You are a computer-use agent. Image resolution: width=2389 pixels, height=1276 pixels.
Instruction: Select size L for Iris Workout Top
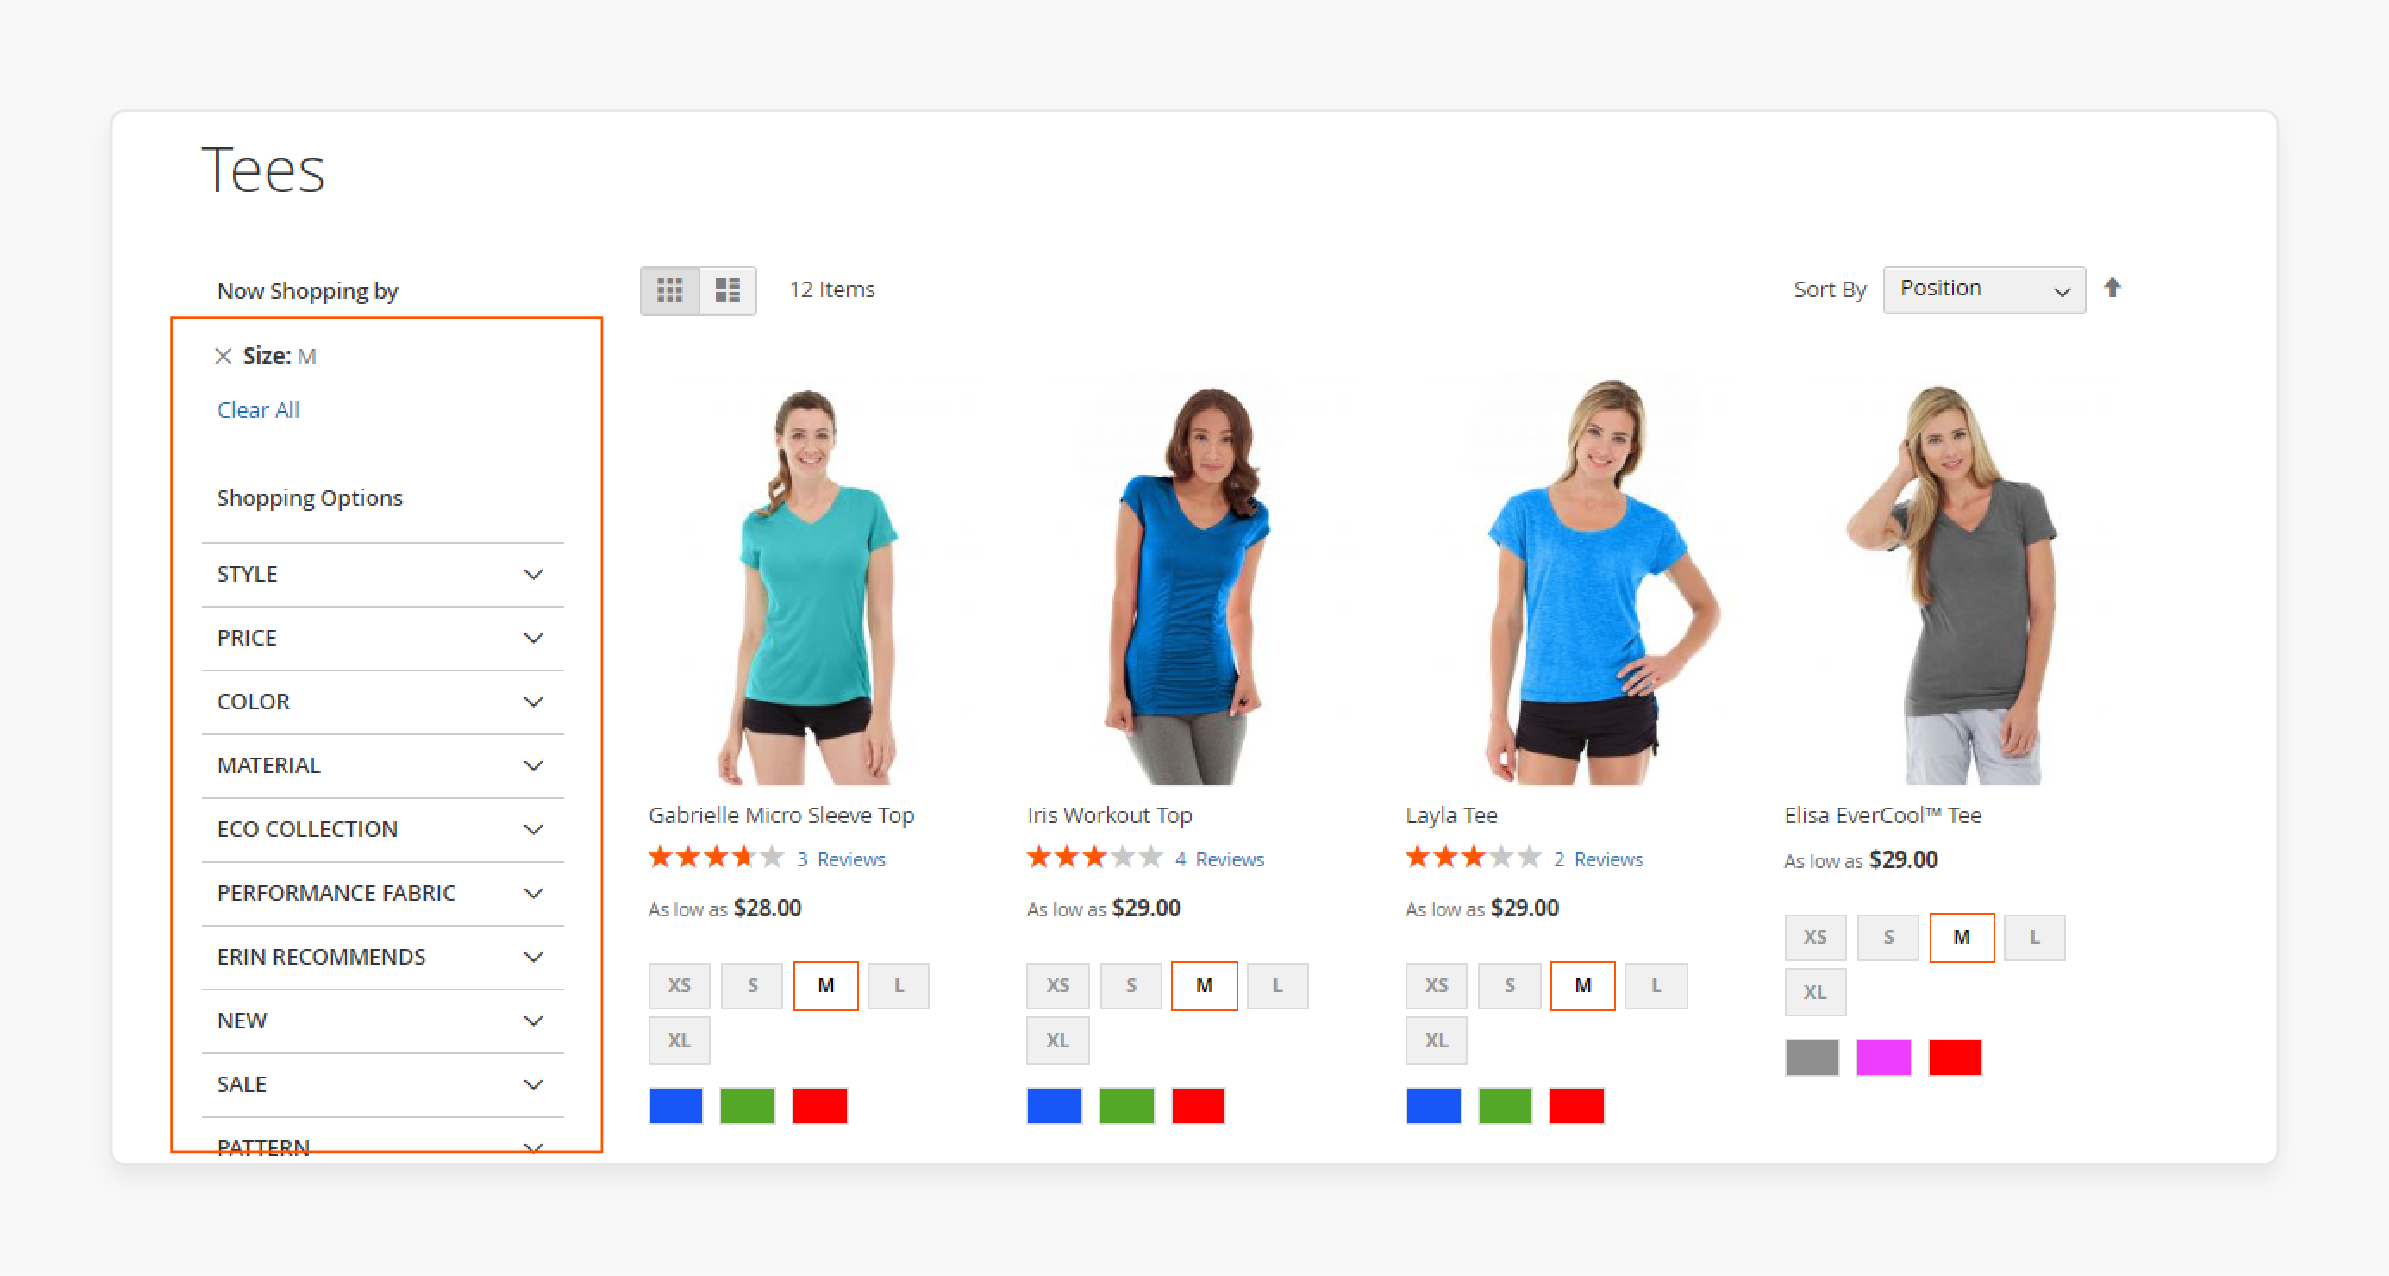click(1277, 986)
